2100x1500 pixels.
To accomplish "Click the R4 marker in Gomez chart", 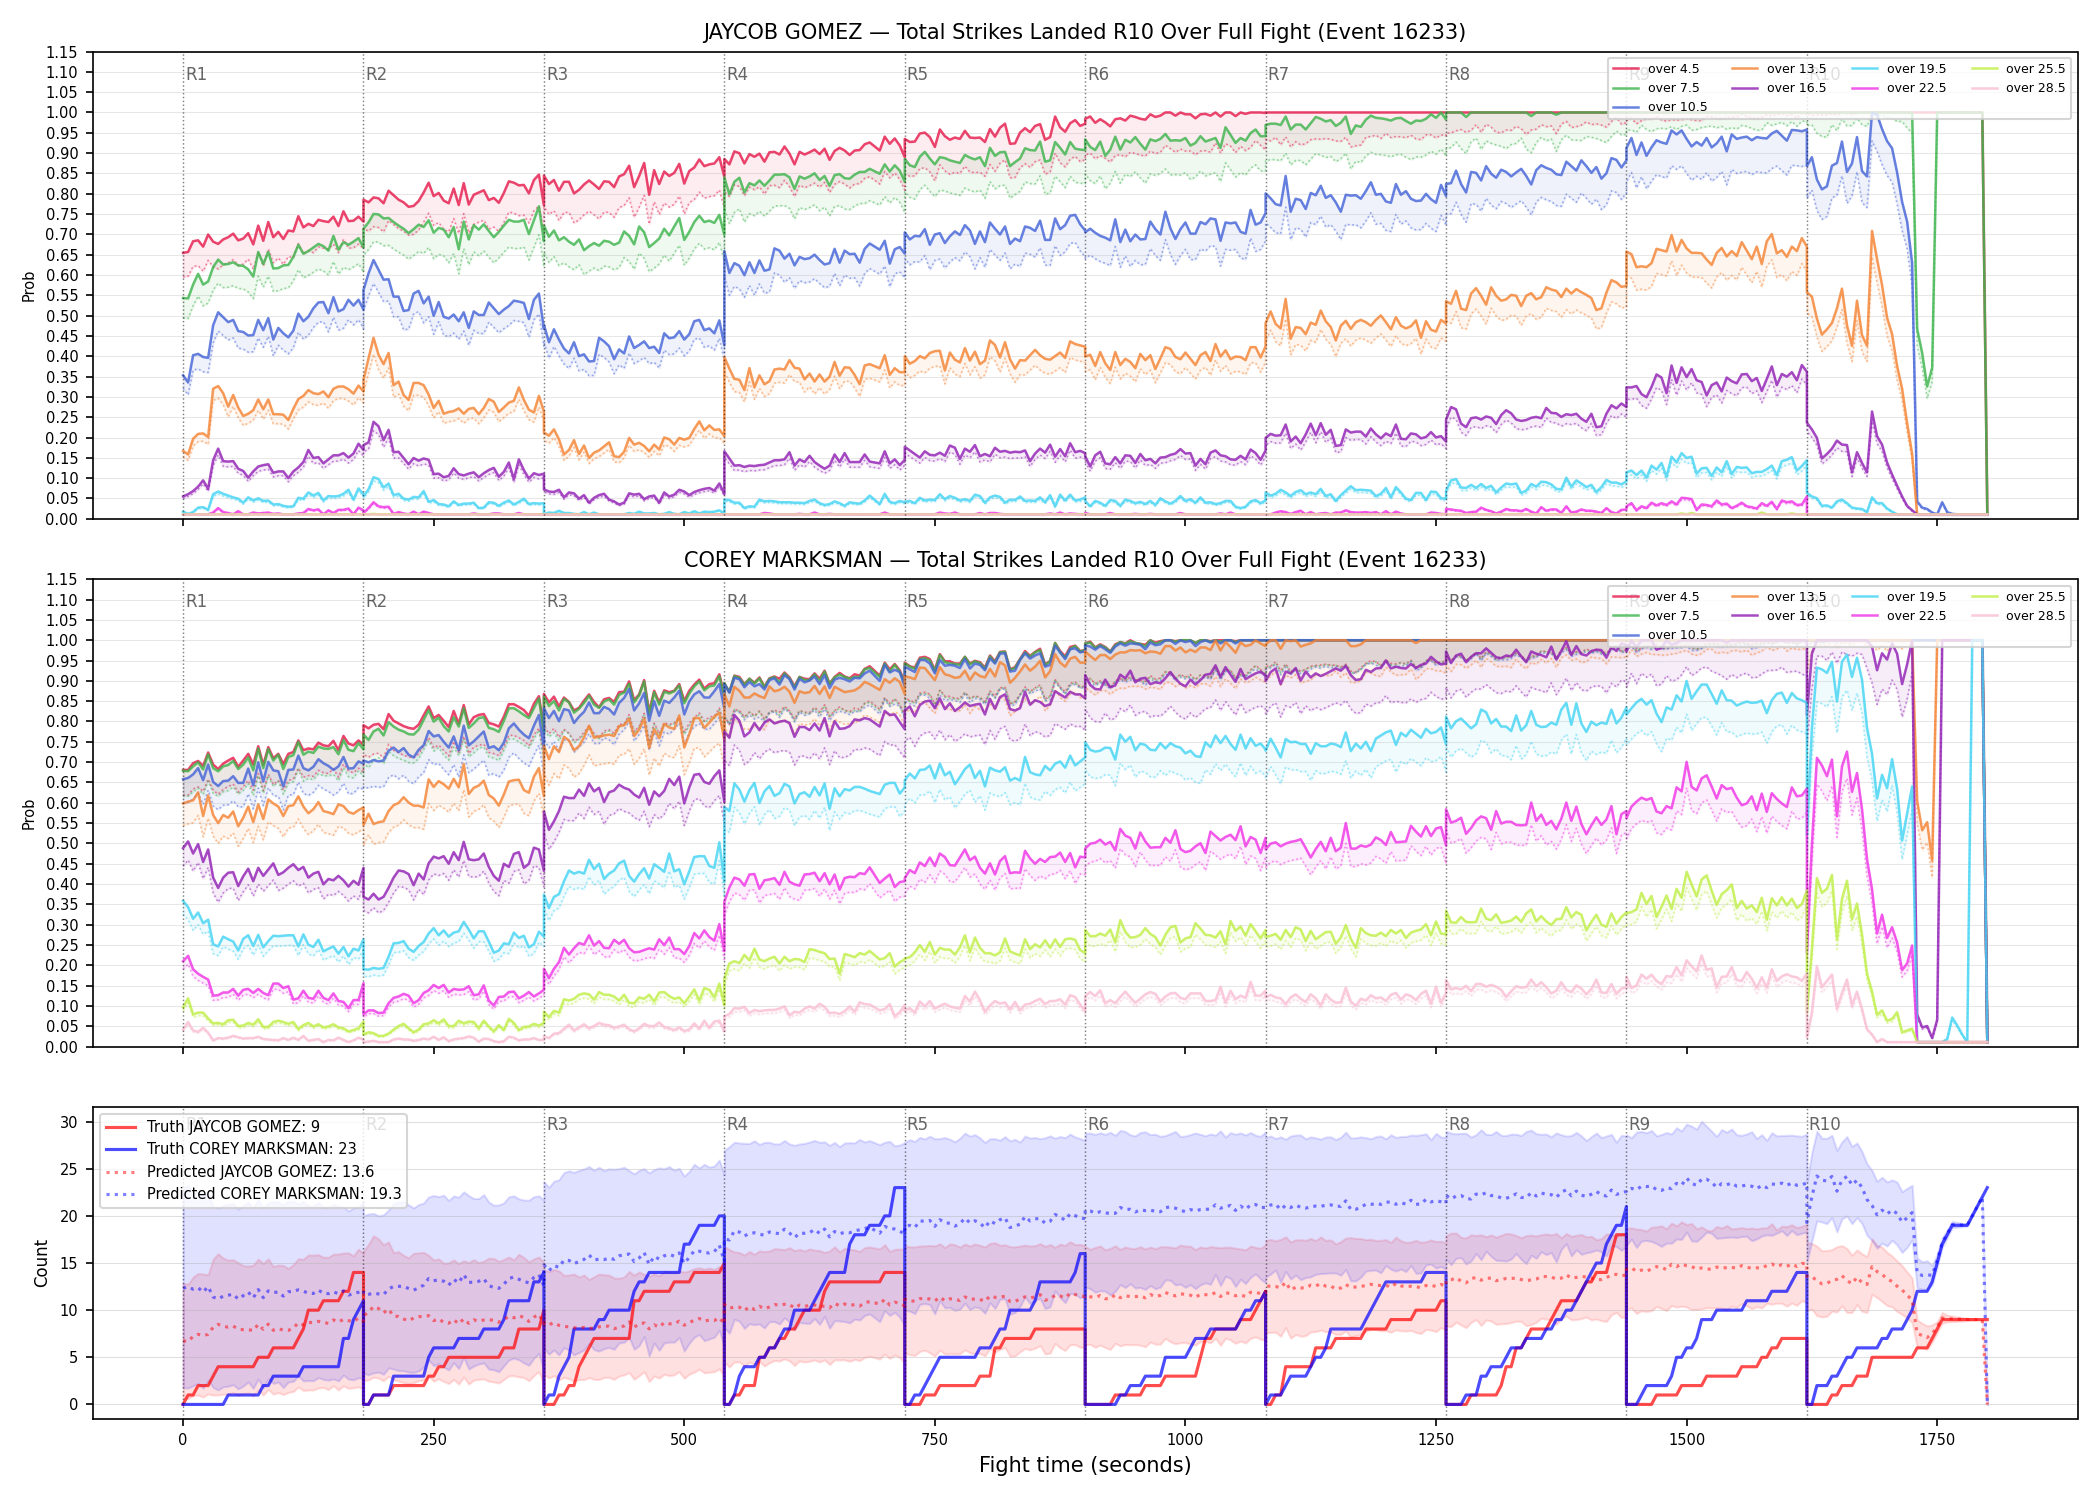I will coord(737,74).
